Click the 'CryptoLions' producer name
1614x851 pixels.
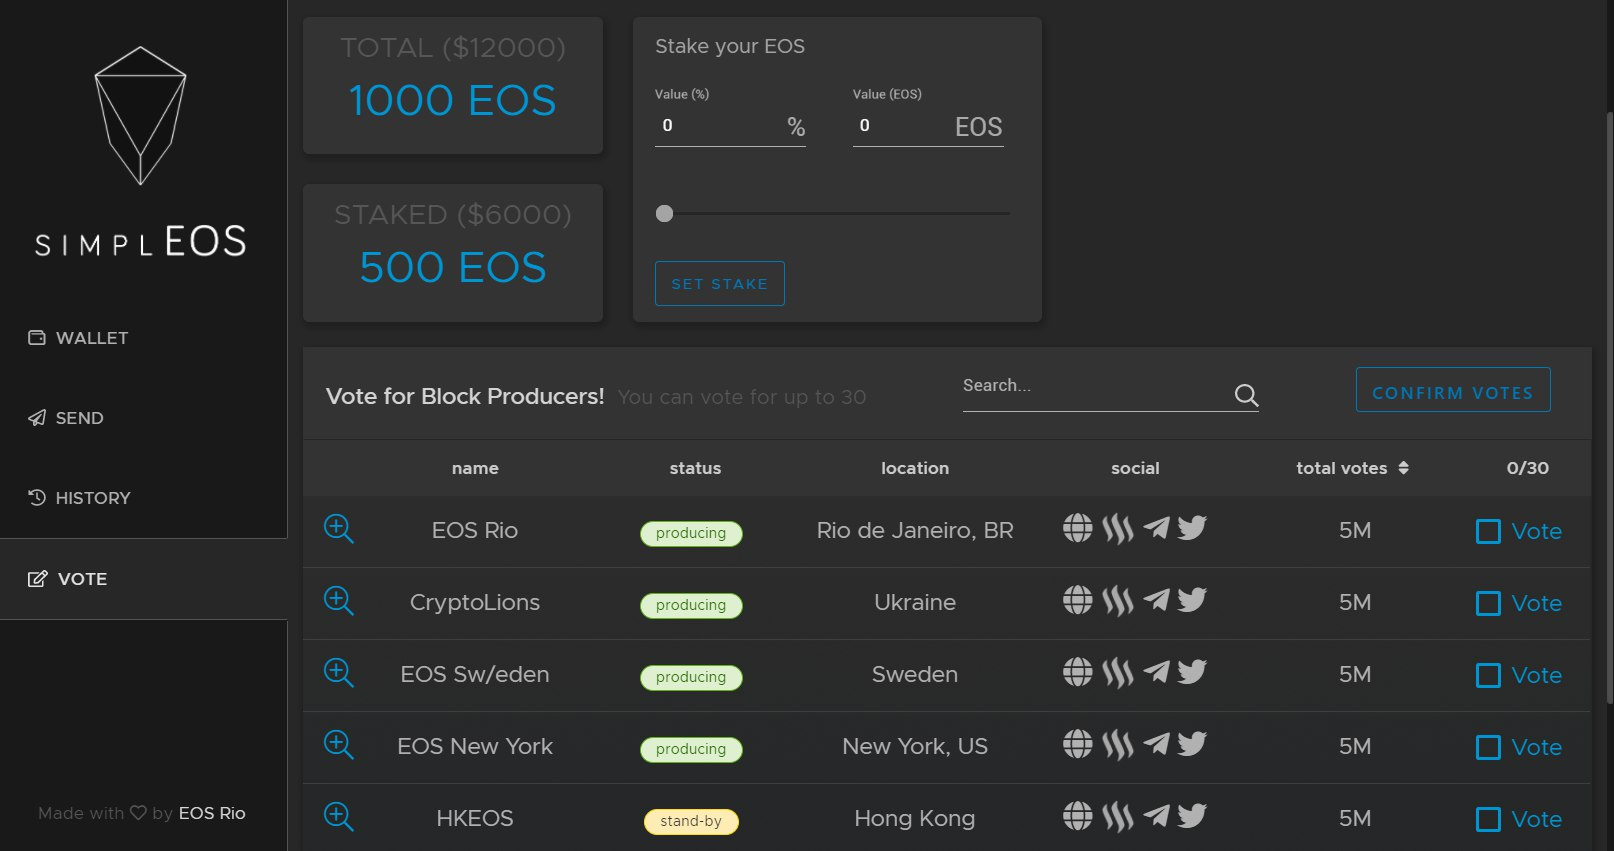[x=475, y=602]
